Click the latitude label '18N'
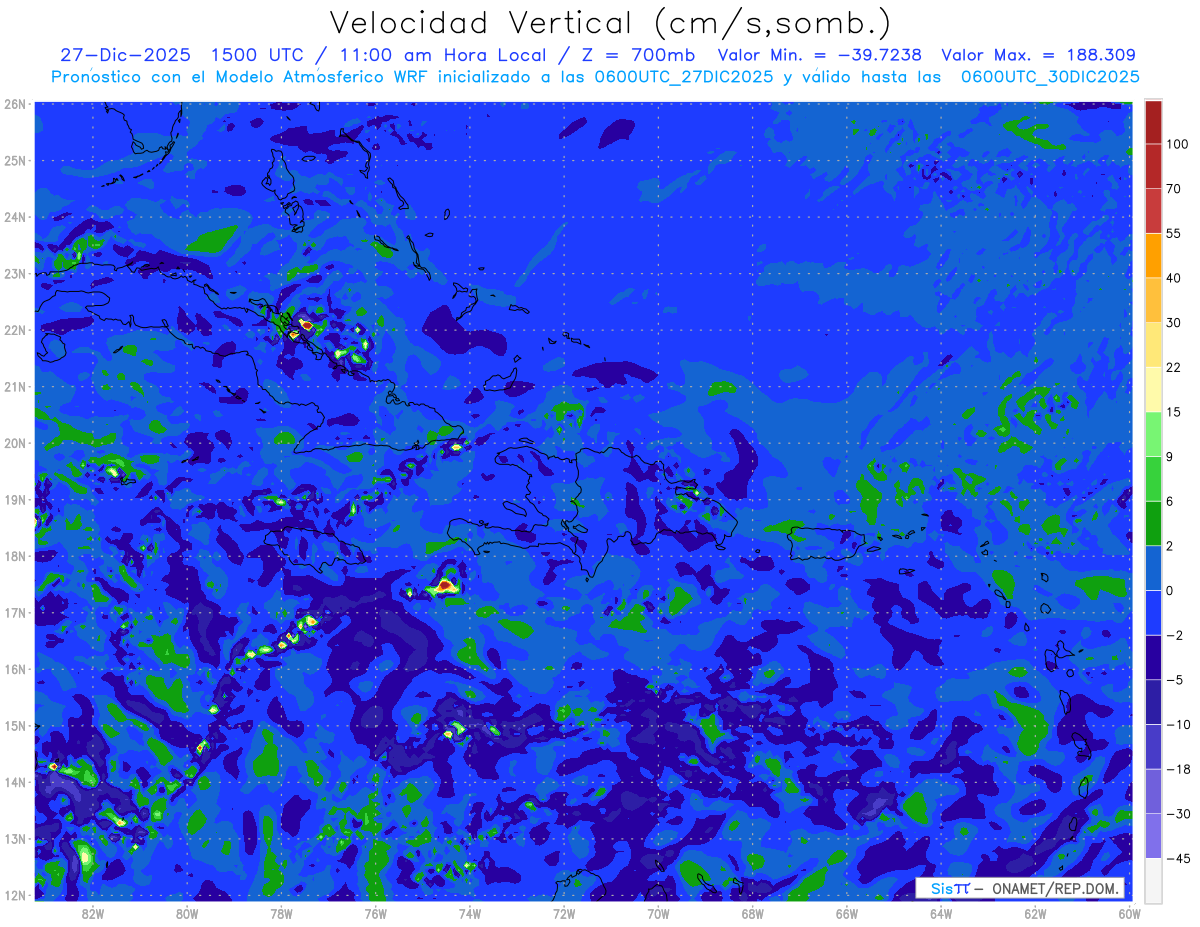The image size is (1200, 927). click(14, 556)
